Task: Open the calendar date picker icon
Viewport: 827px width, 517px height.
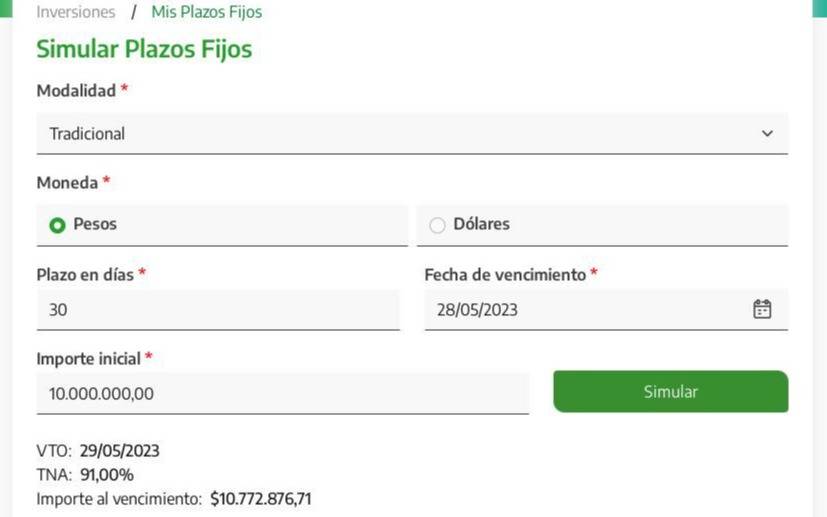Action: pos(762,309)
